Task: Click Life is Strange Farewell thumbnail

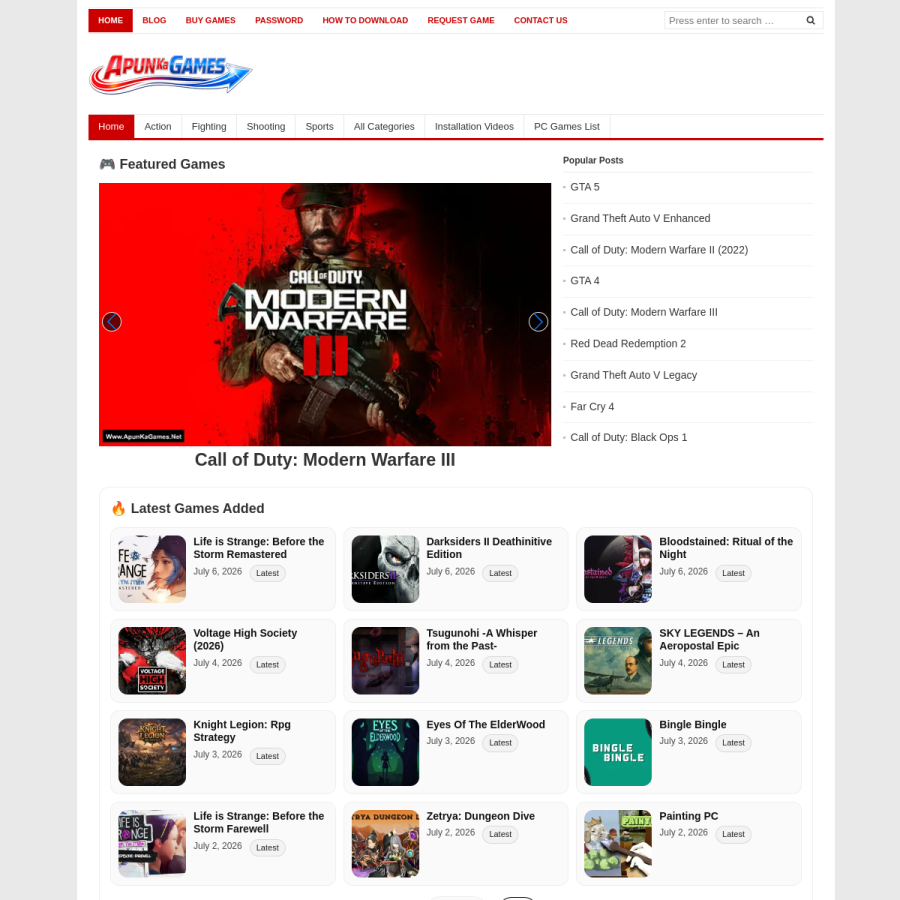Action: [152, 844]
